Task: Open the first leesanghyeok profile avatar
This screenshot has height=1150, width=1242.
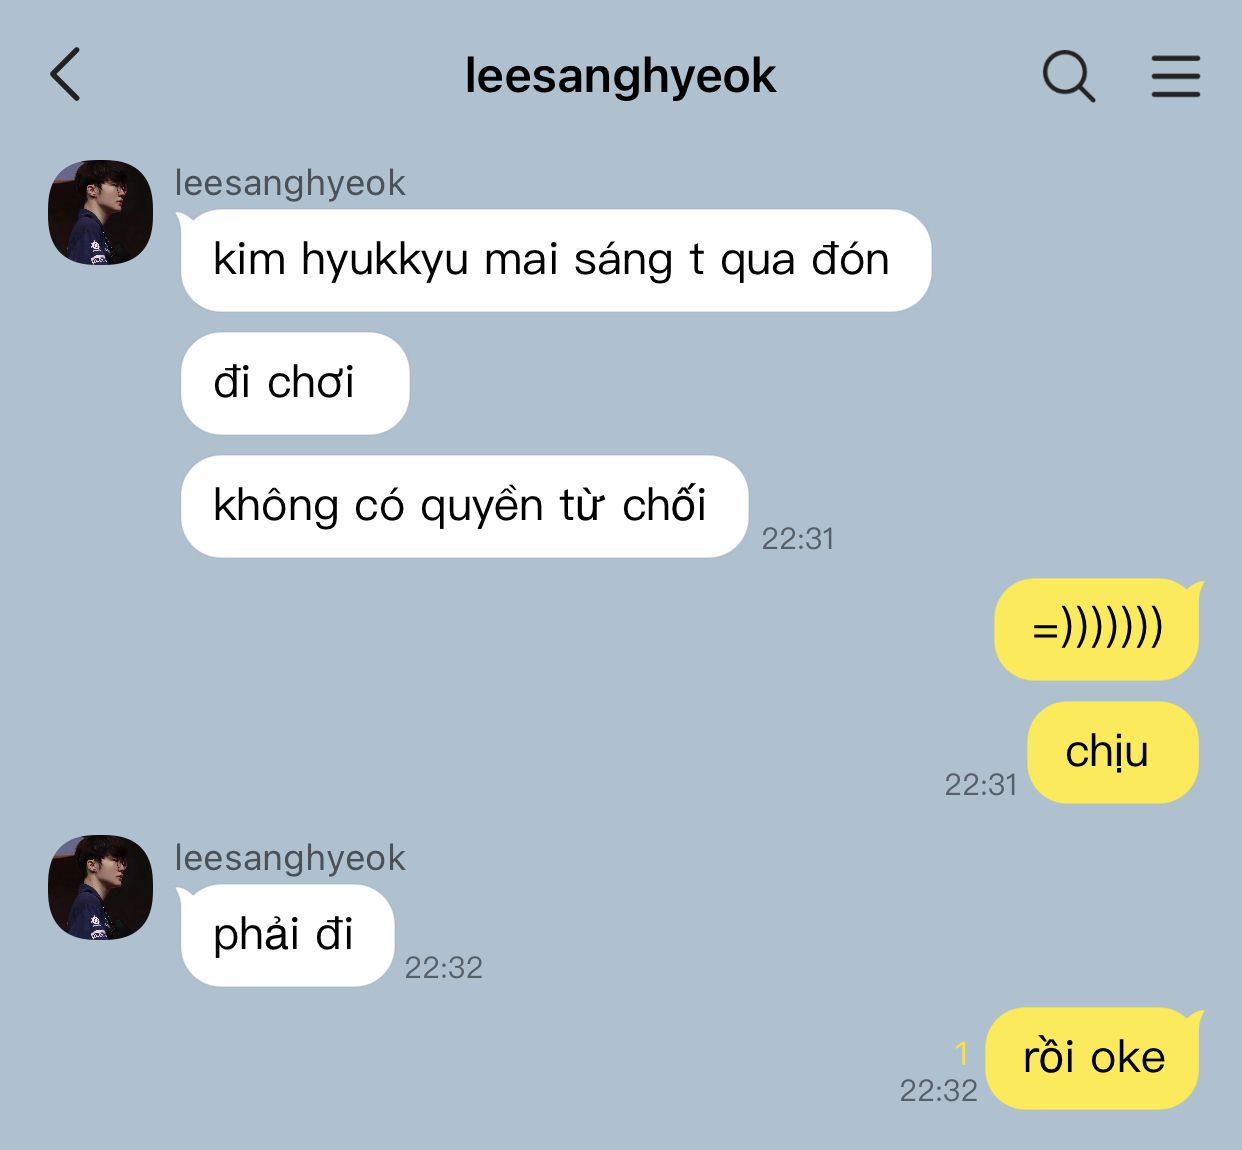Action: coord(100,212)
